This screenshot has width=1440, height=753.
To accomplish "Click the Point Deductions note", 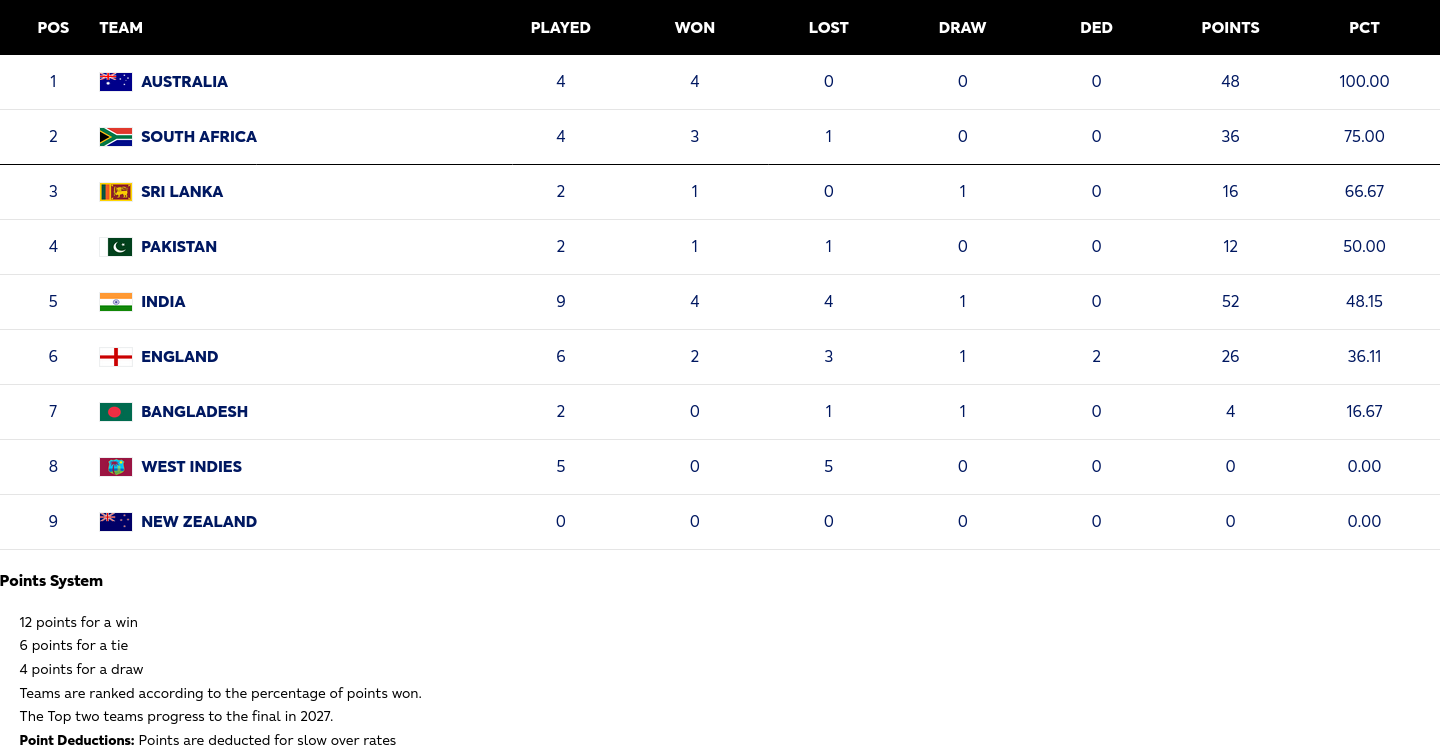I will pyautogui.click(x=208, y=741).
